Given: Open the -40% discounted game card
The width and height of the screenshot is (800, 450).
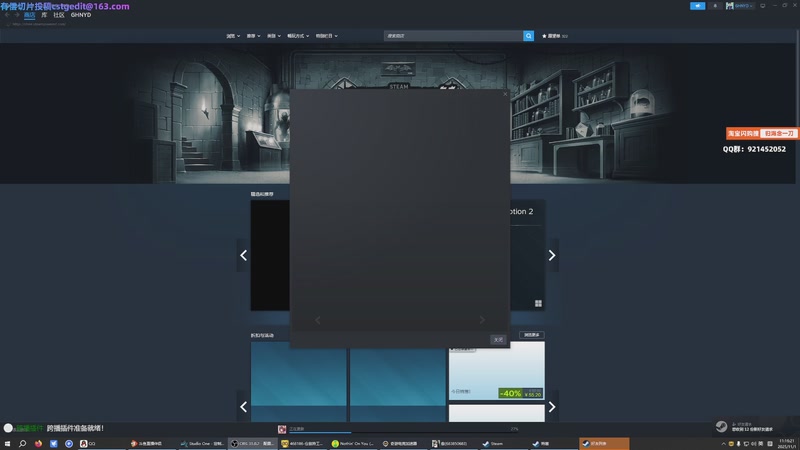Looking at the screenshot, I should point(496,371).
